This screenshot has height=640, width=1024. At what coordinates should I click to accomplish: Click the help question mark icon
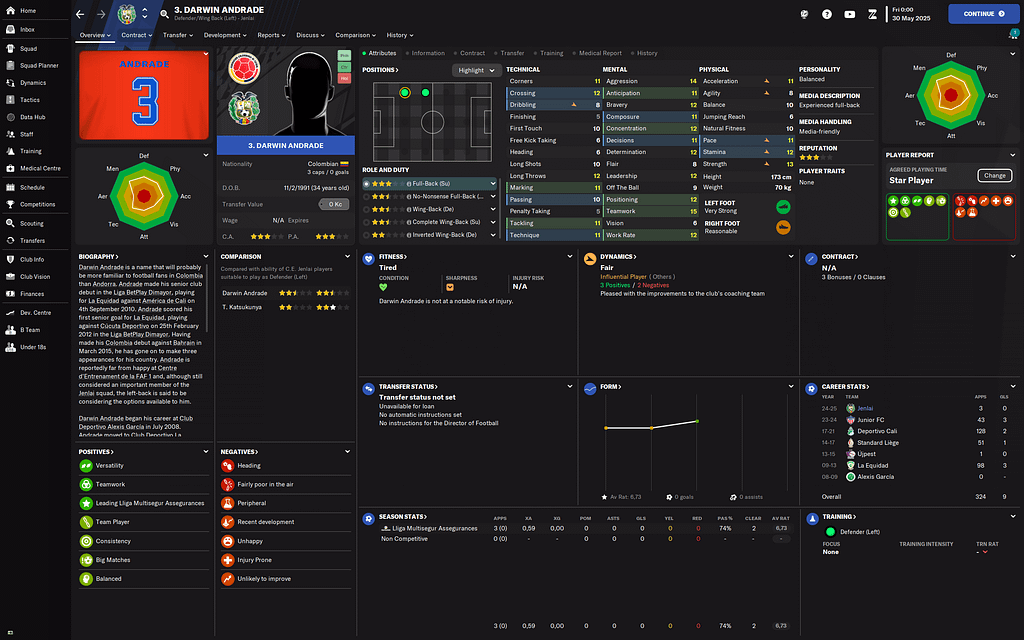click(827, 14)
